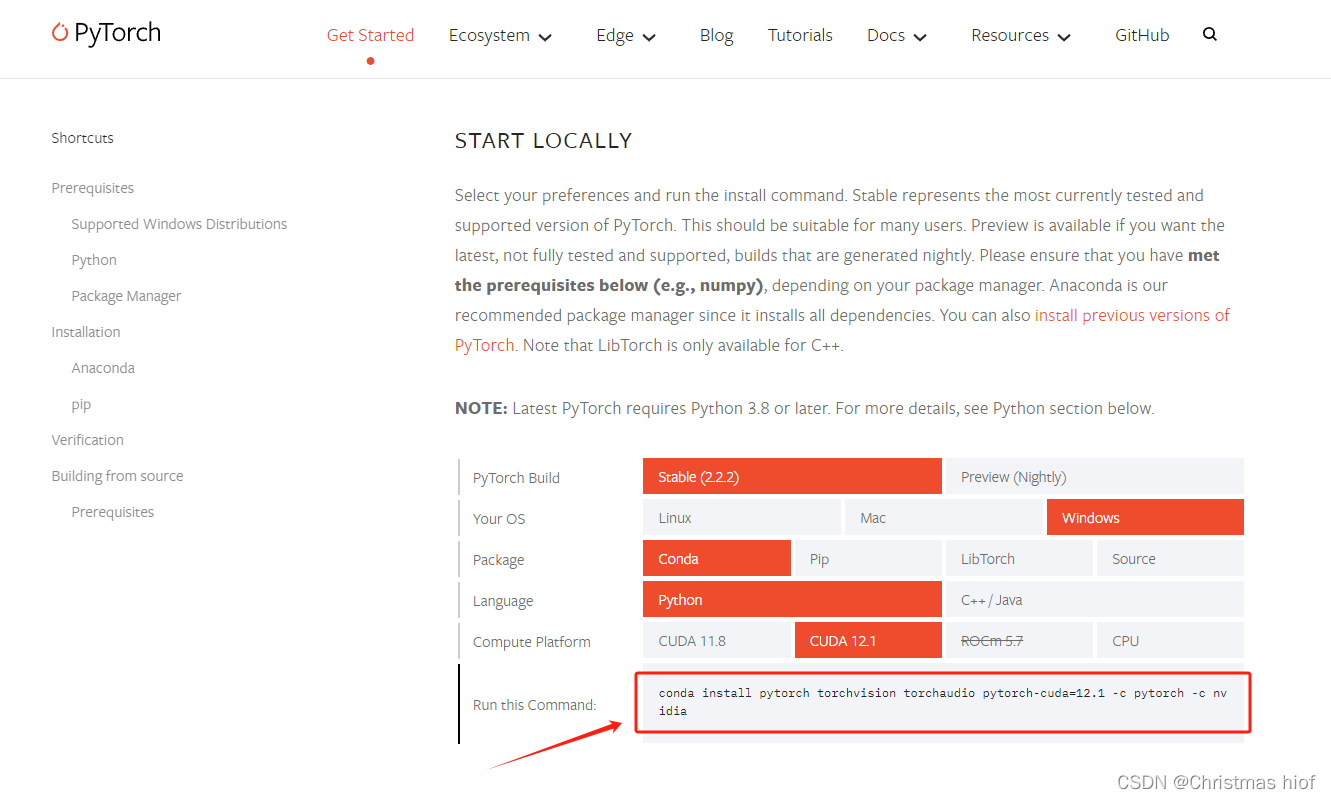This screenshot has height=799, width=1331.
Task: Click the Compute Platform row label
Action: tap(532, 642)
